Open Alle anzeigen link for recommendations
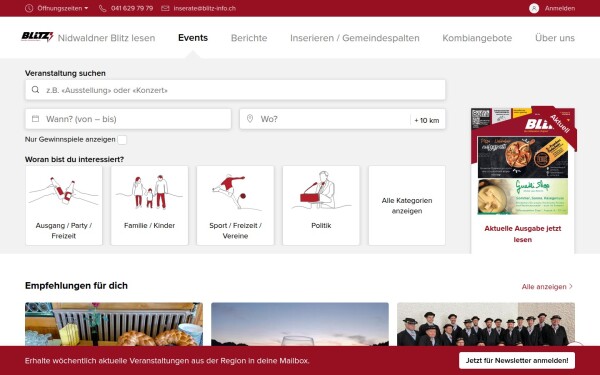Image resolution: width=600 pixels, height=375 pixels. tap(547, 287)
